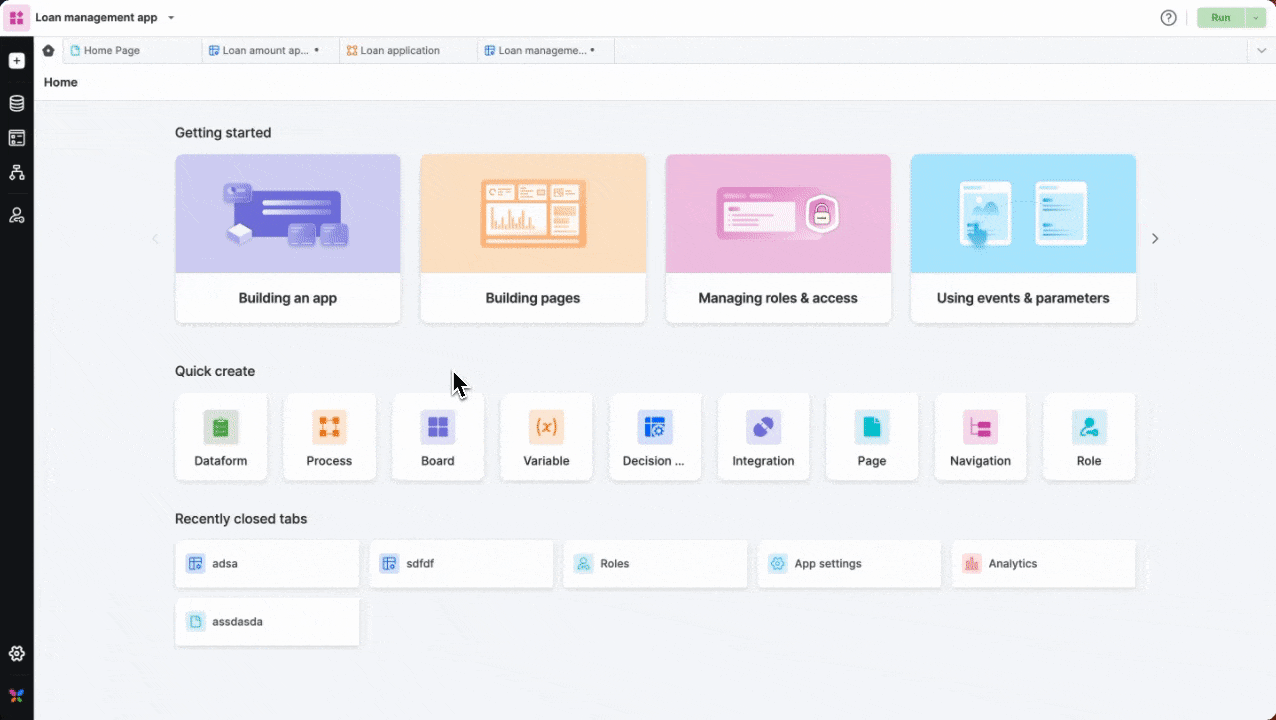This screenshot has height=720, width=1276.
Task: Create a new Integration
Action: tap(763, 437)
